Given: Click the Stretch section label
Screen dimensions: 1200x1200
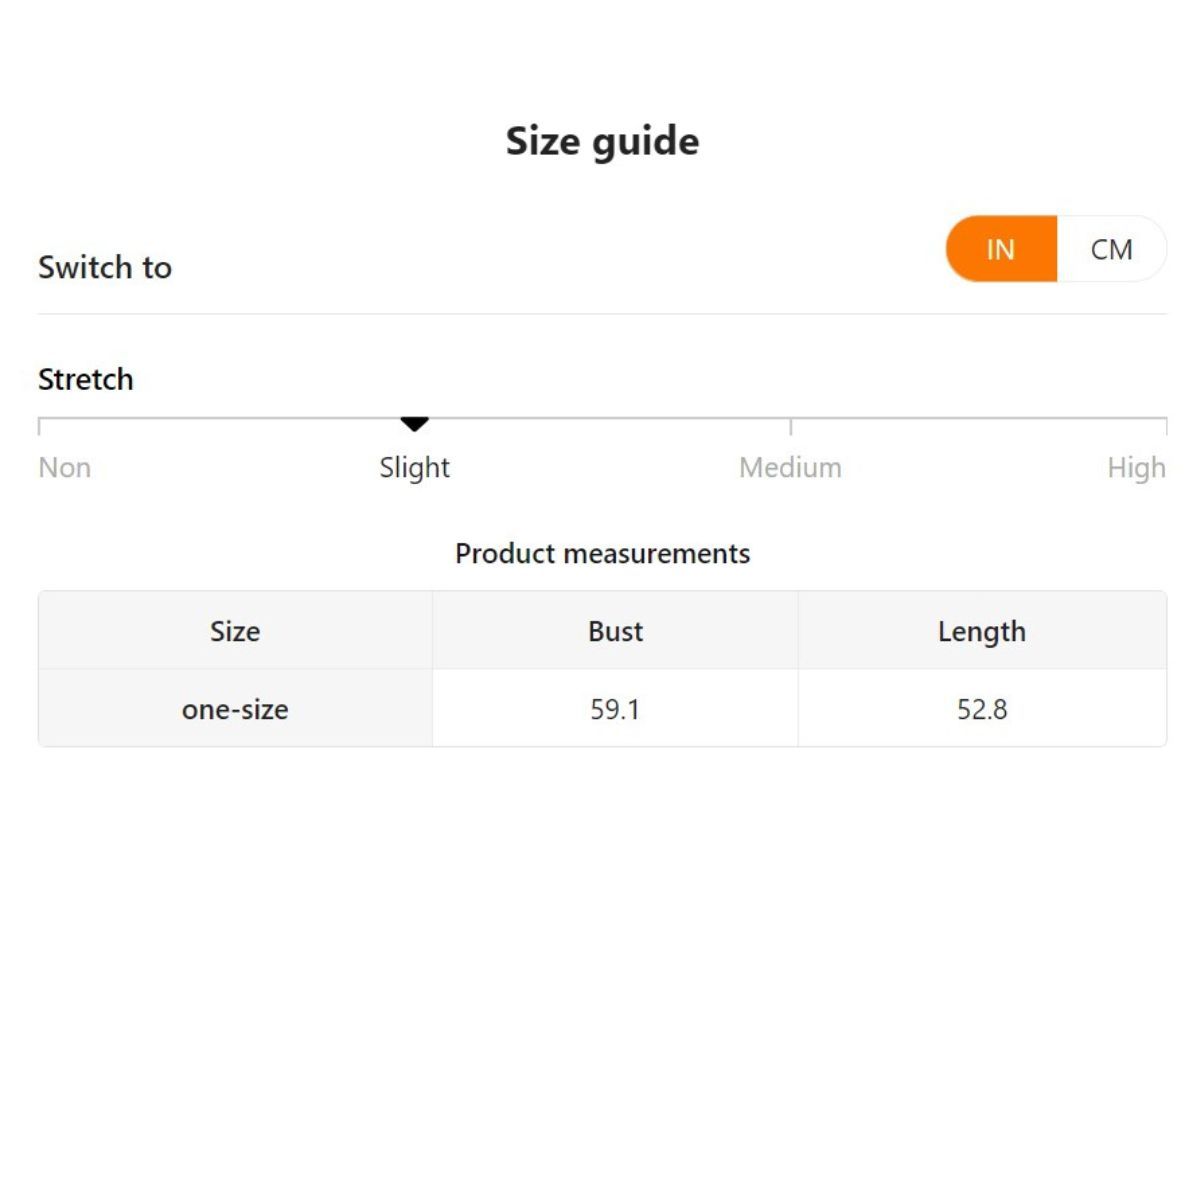Looking at the screenshot, I should click(x=86, y=379).
